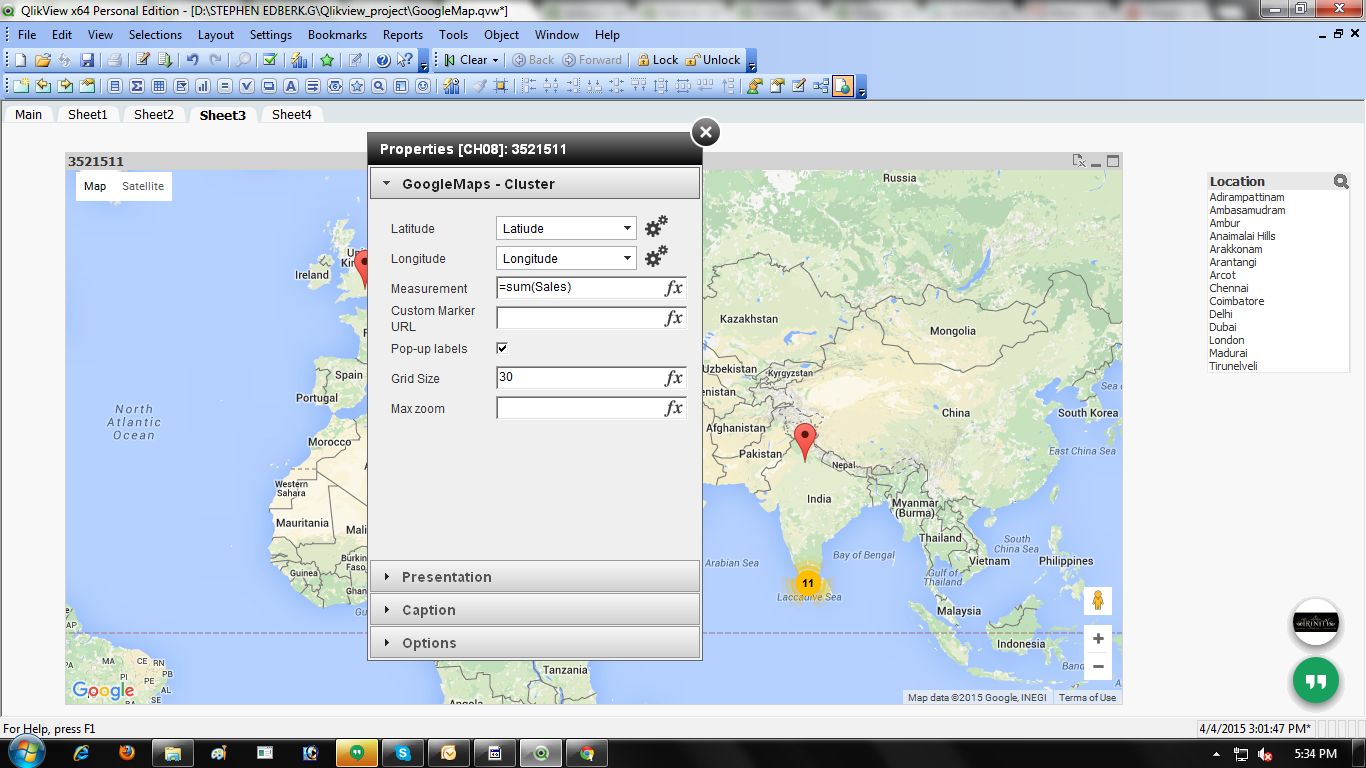Click the Lock selections button

pos(657,60)
